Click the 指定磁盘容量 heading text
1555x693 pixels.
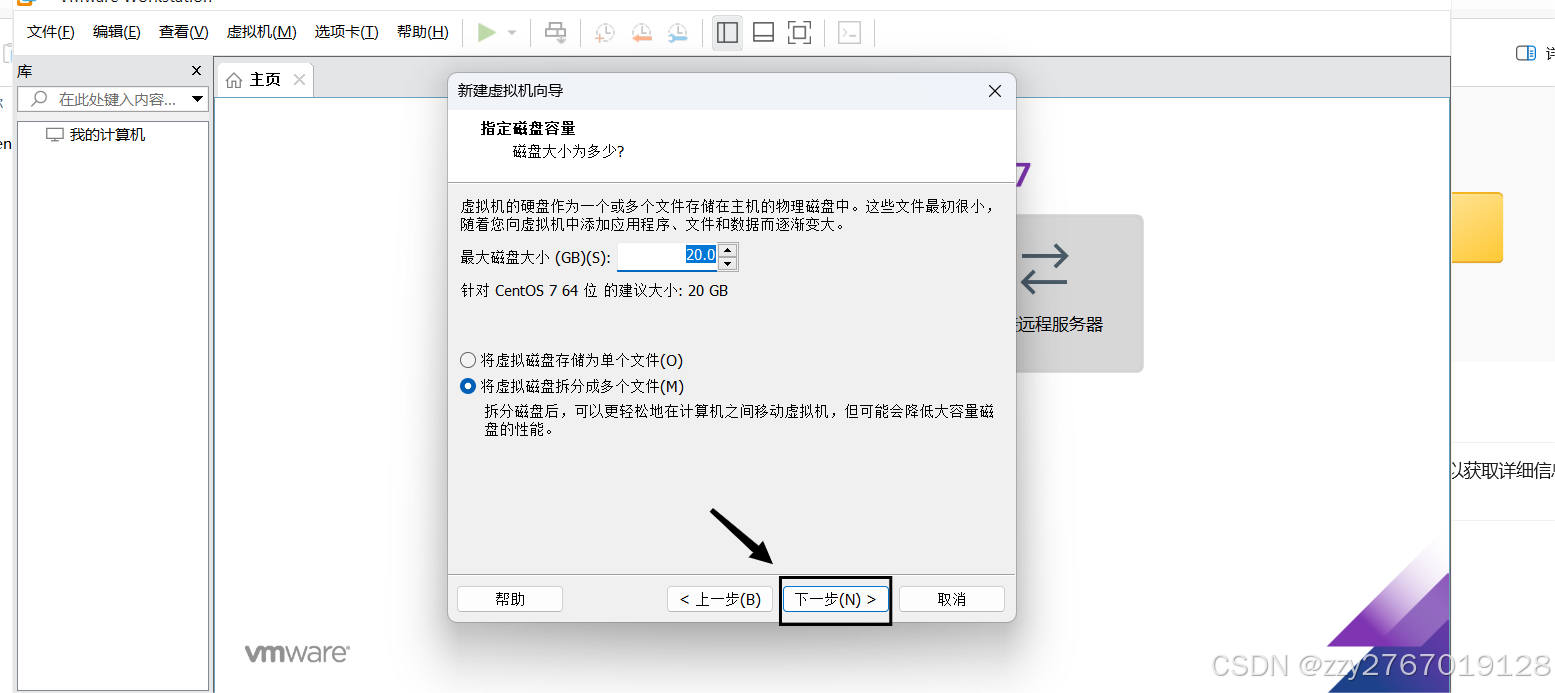coord(528,128)
